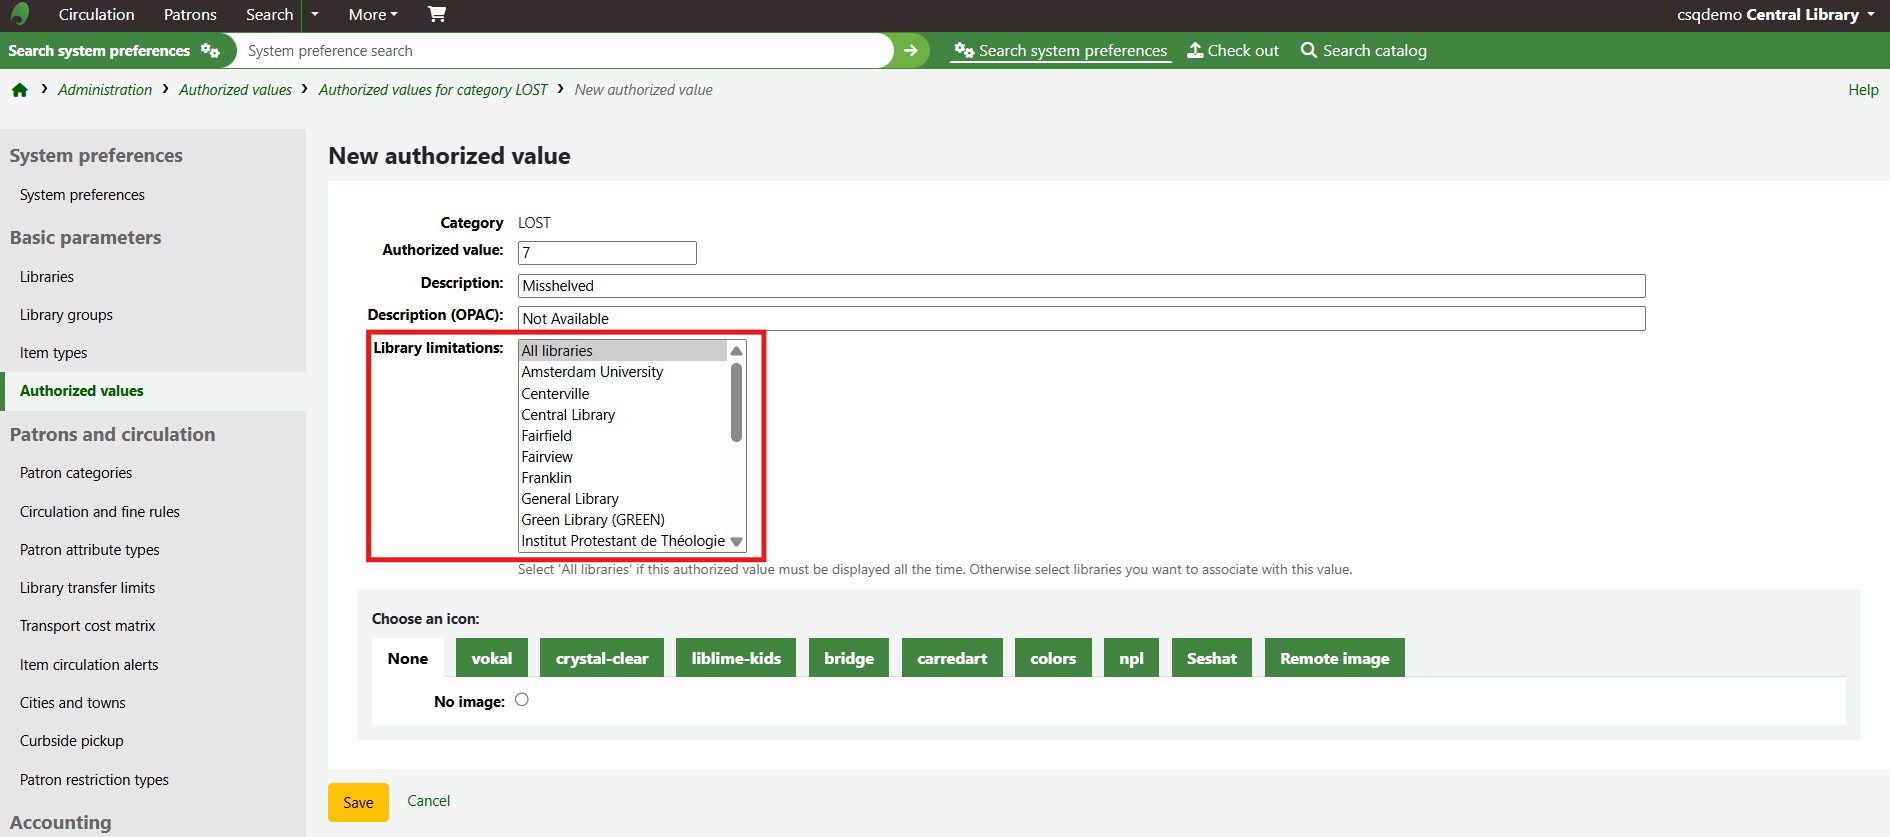Expand the Search dropdown caret
This screenshot has width=1890, height=837.
pos(315,14)
